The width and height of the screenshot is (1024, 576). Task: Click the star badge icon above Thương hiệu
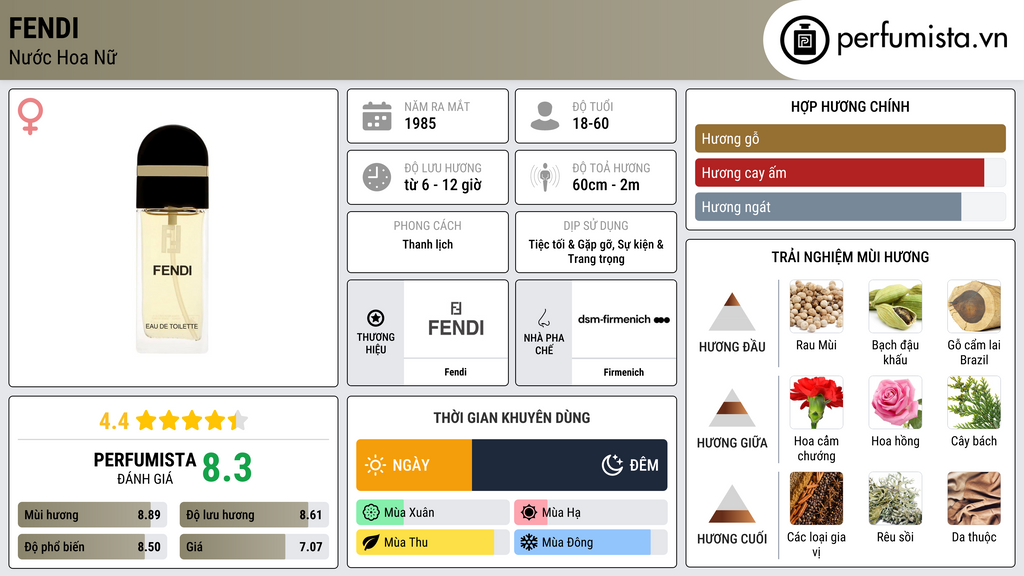(x=376, y=318)
